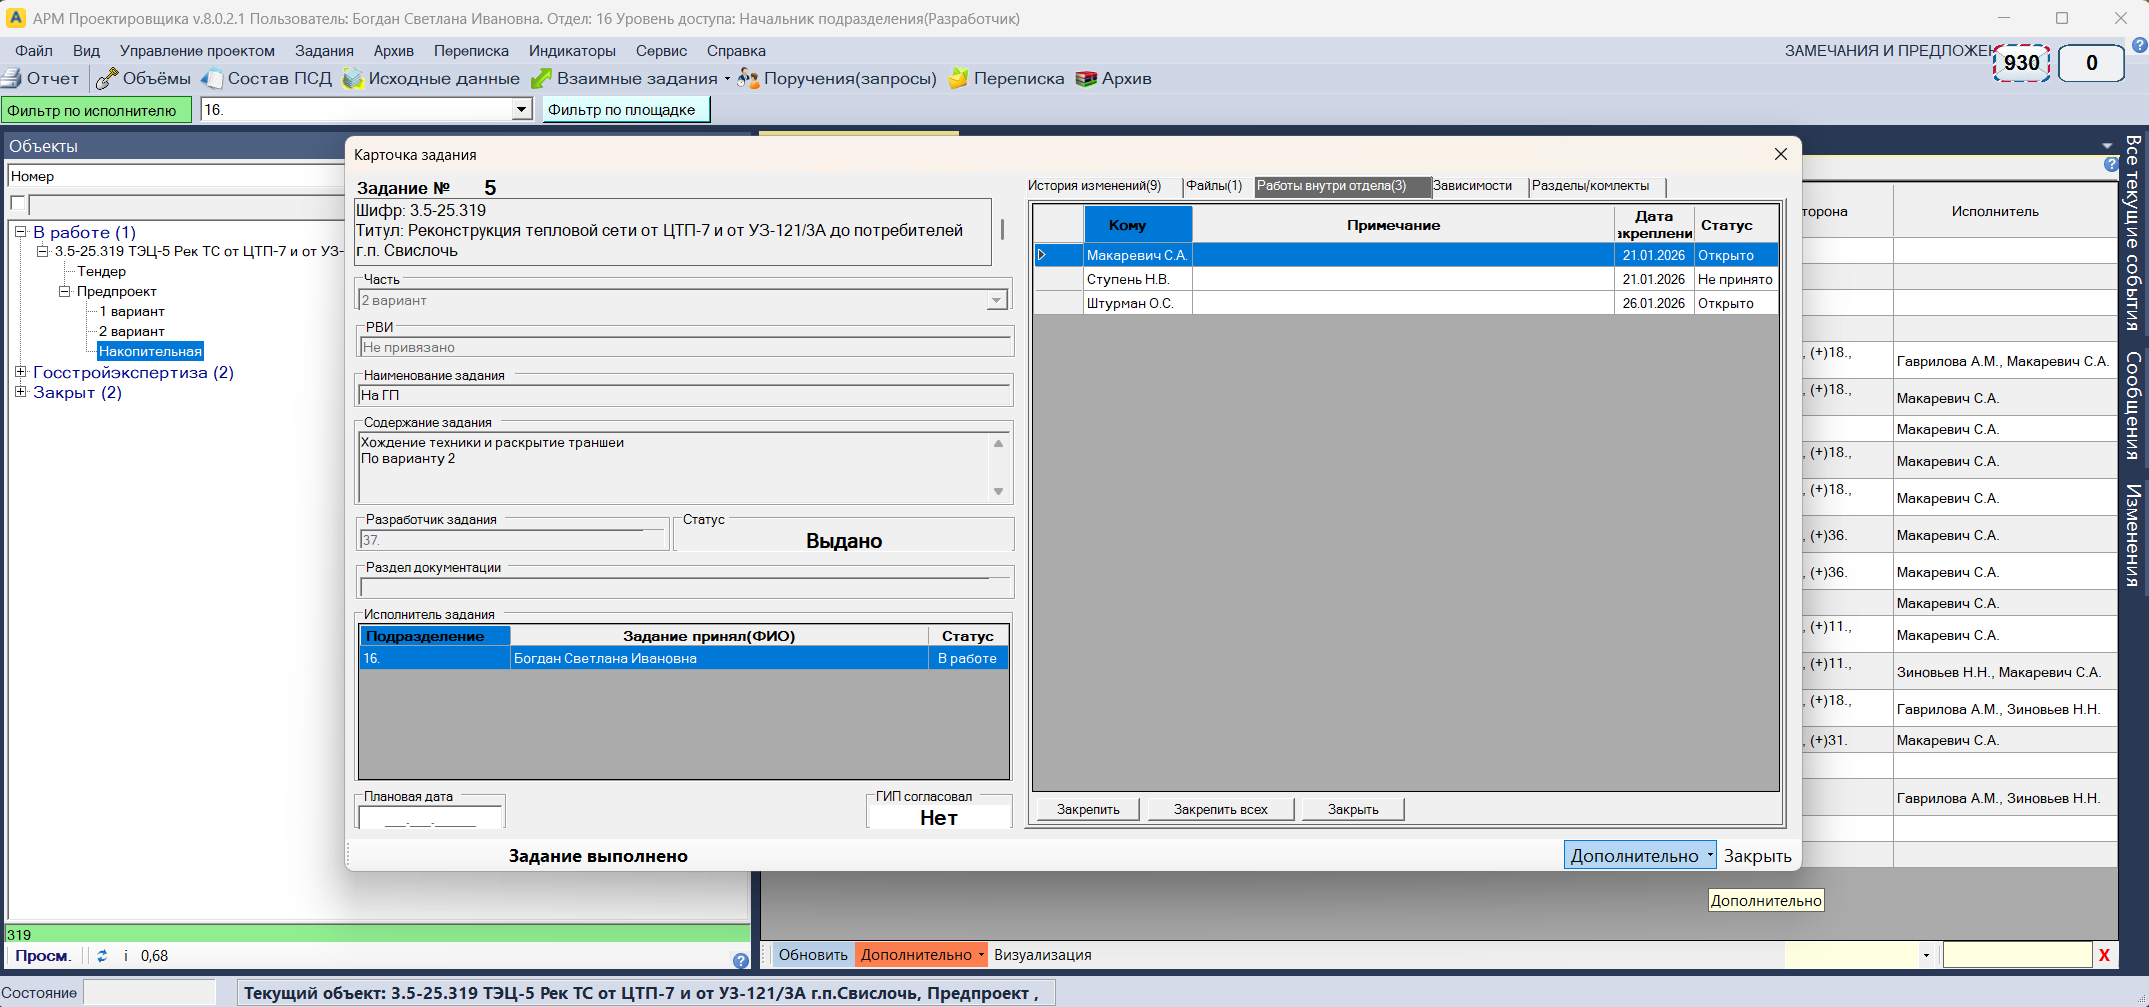Open Объёмы via the shovel icon
Viewport: 2149px width, 1007px height.
point(107,79)
